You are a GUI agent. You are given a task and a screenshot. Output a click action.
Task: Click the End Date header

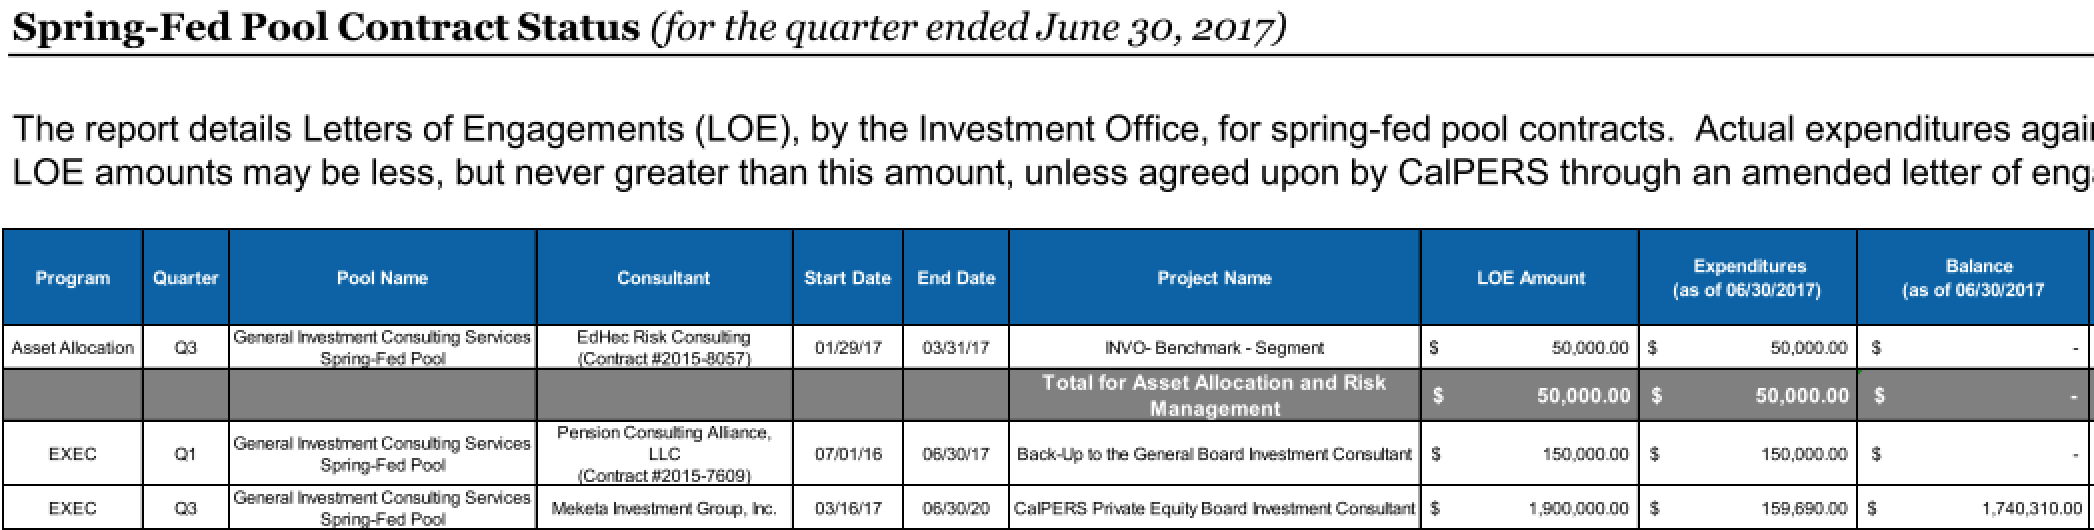[x=956, y=278]
